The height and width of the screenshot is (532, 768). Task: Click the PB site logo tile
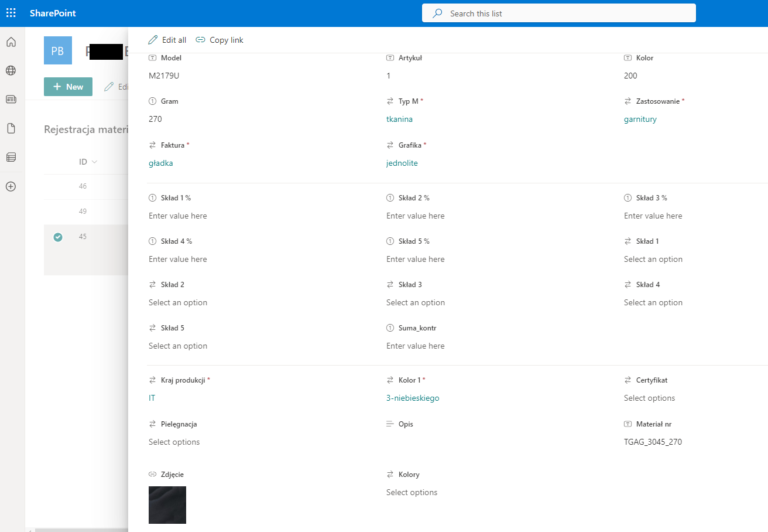(x=58, y=51)
